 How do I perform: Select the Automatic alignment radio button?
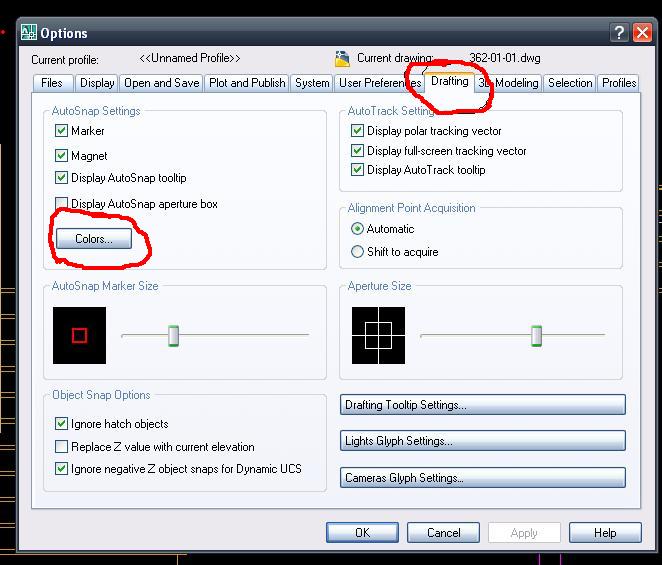pos(357,229)
